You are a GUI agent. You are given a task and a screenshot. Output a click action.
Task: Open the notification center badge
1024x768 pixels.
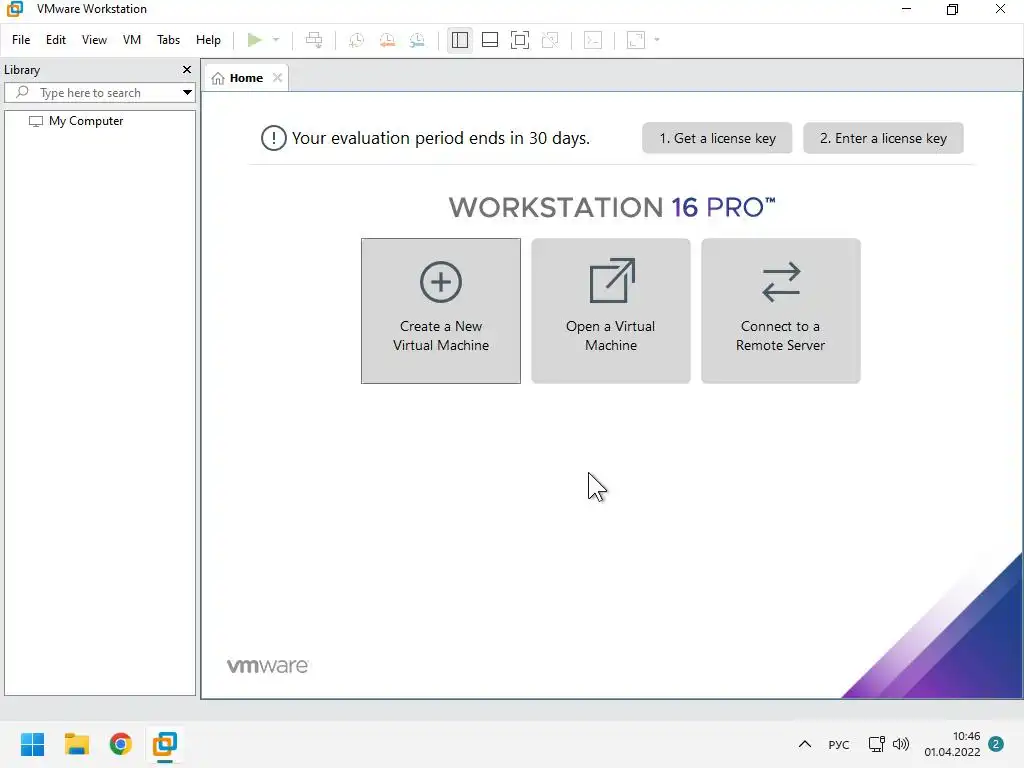(996, 744)
